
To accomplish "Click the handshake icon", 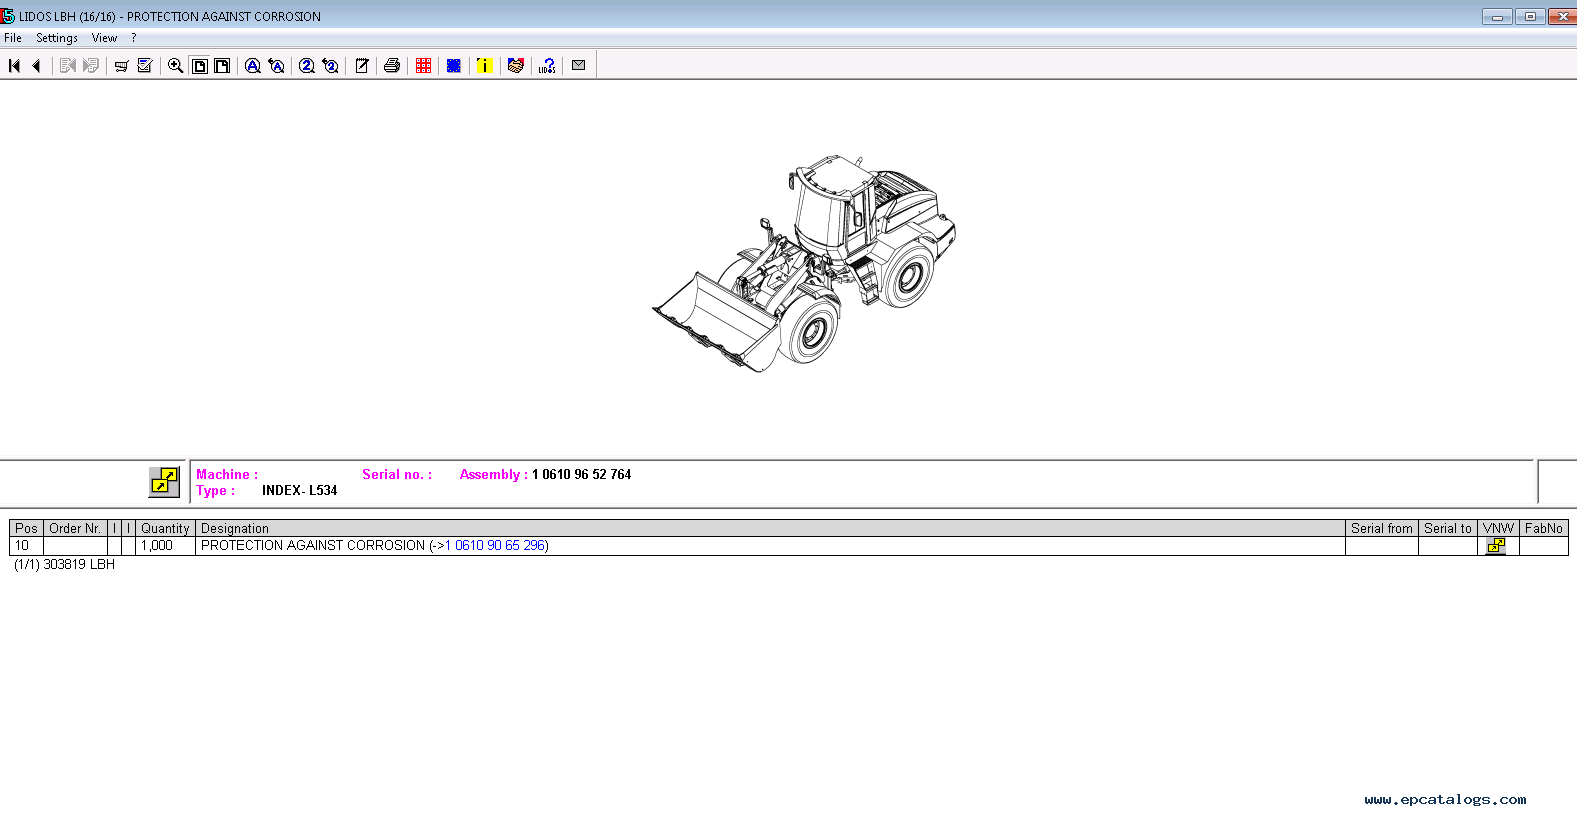I will (x=516, y=66).
